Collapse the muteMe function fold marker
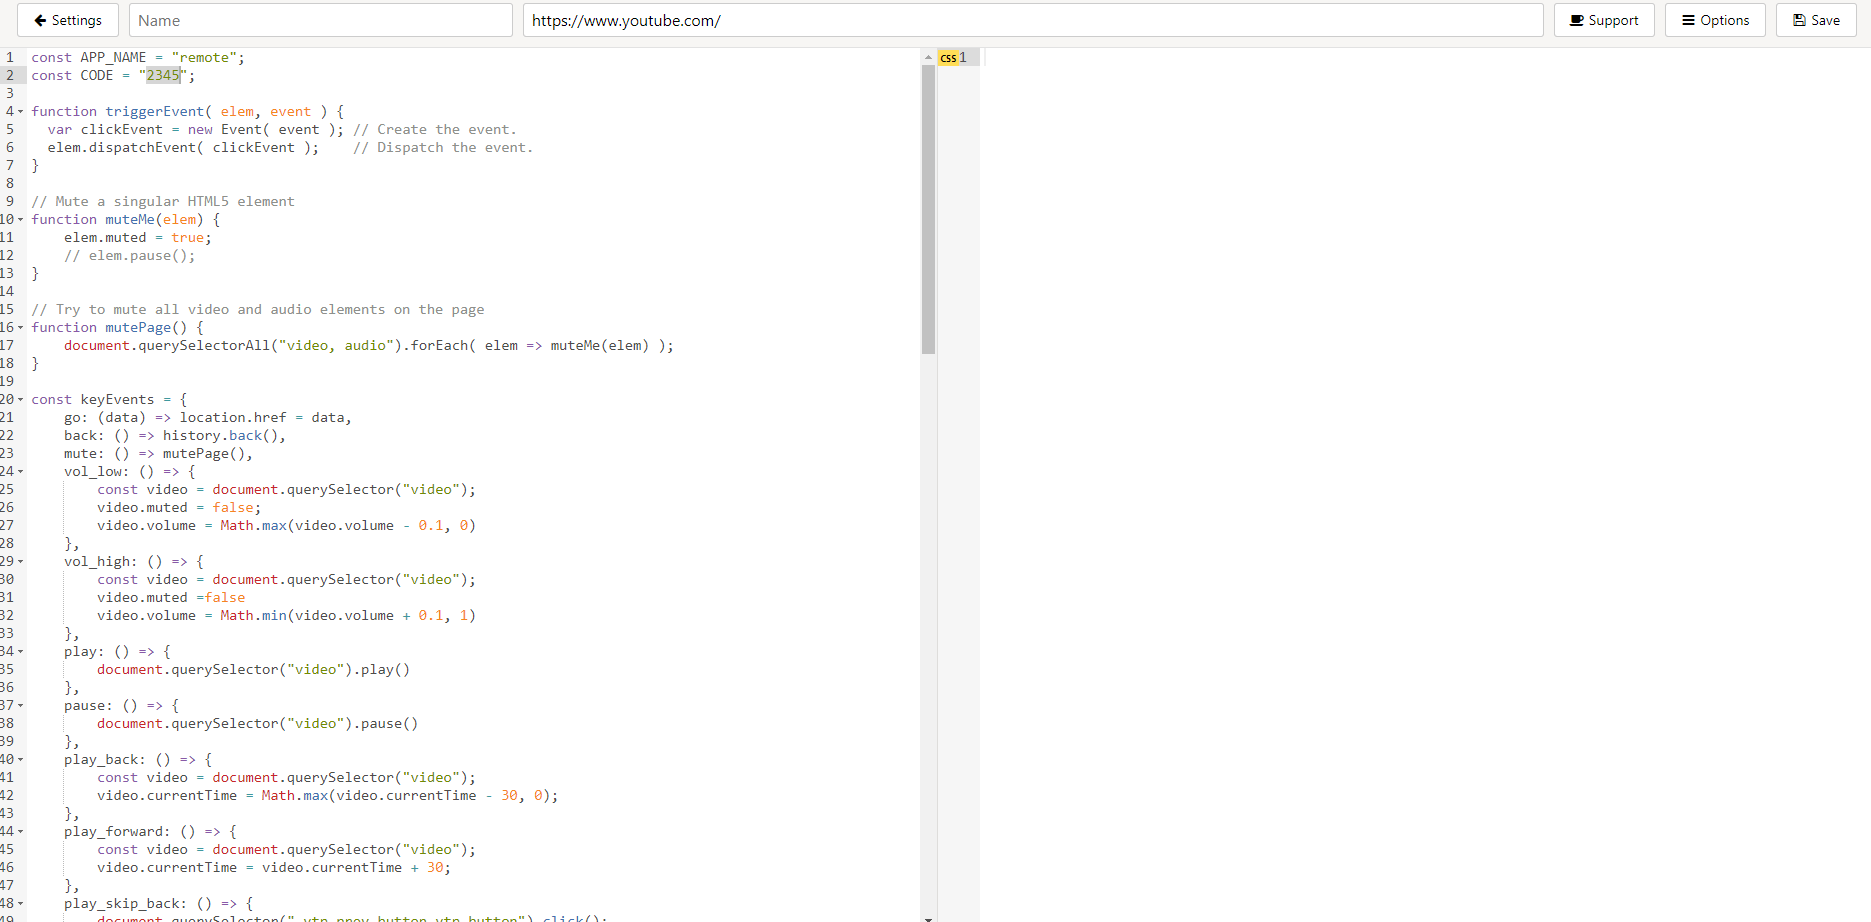This screenshot has height=922, width=1871. point(22,219)
